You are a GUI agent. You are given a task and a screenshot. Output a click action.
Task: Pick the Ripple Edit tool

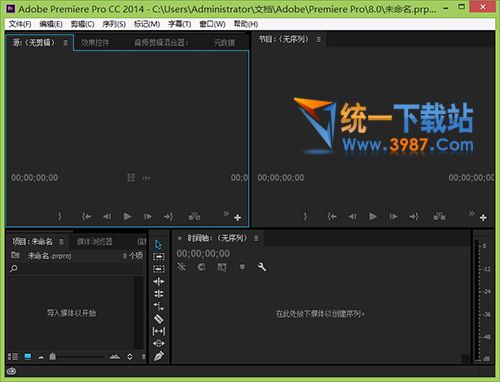tap(159, 281)
